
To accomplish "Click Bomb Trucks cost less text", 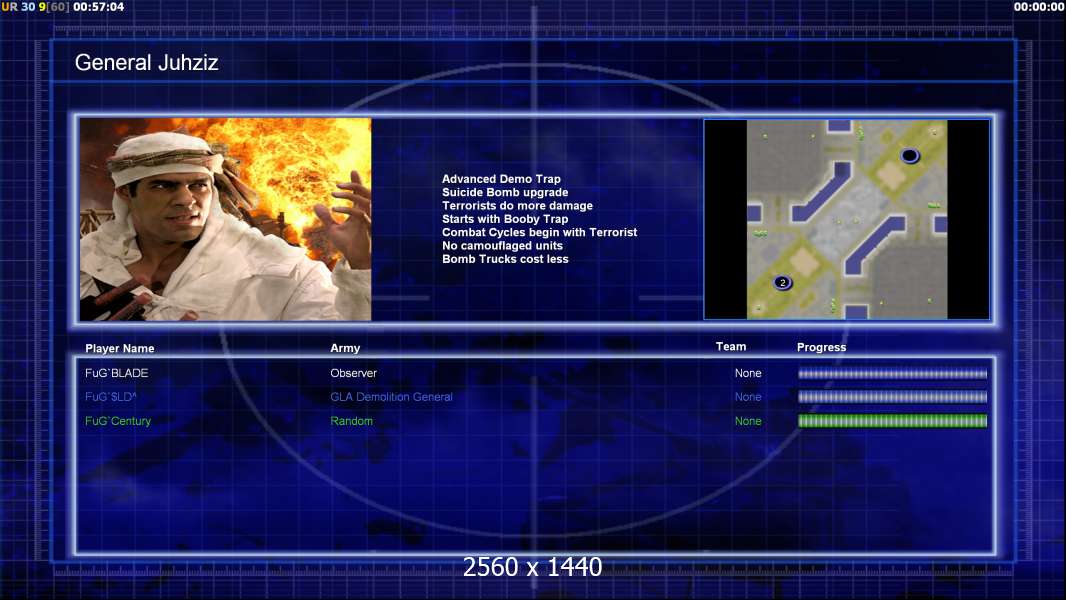I will pyautogui.click(x=505, y=259).
